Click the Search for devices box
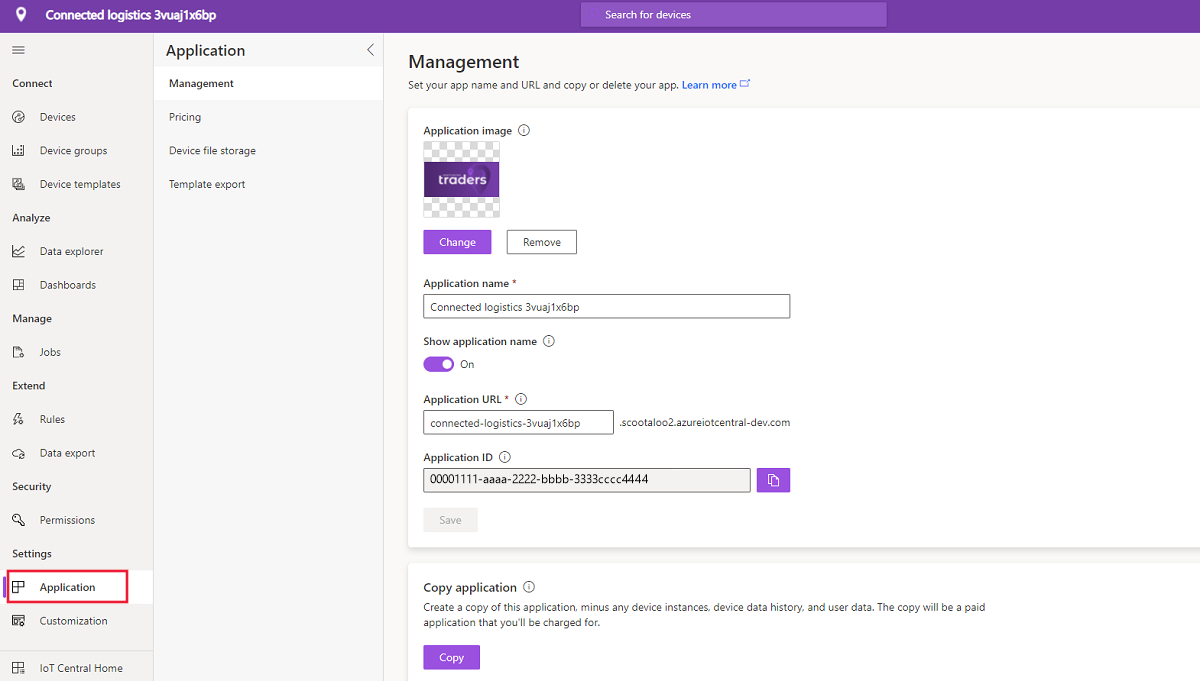The height and width of the screenshot is (681, 1200). tap(733, 15)
